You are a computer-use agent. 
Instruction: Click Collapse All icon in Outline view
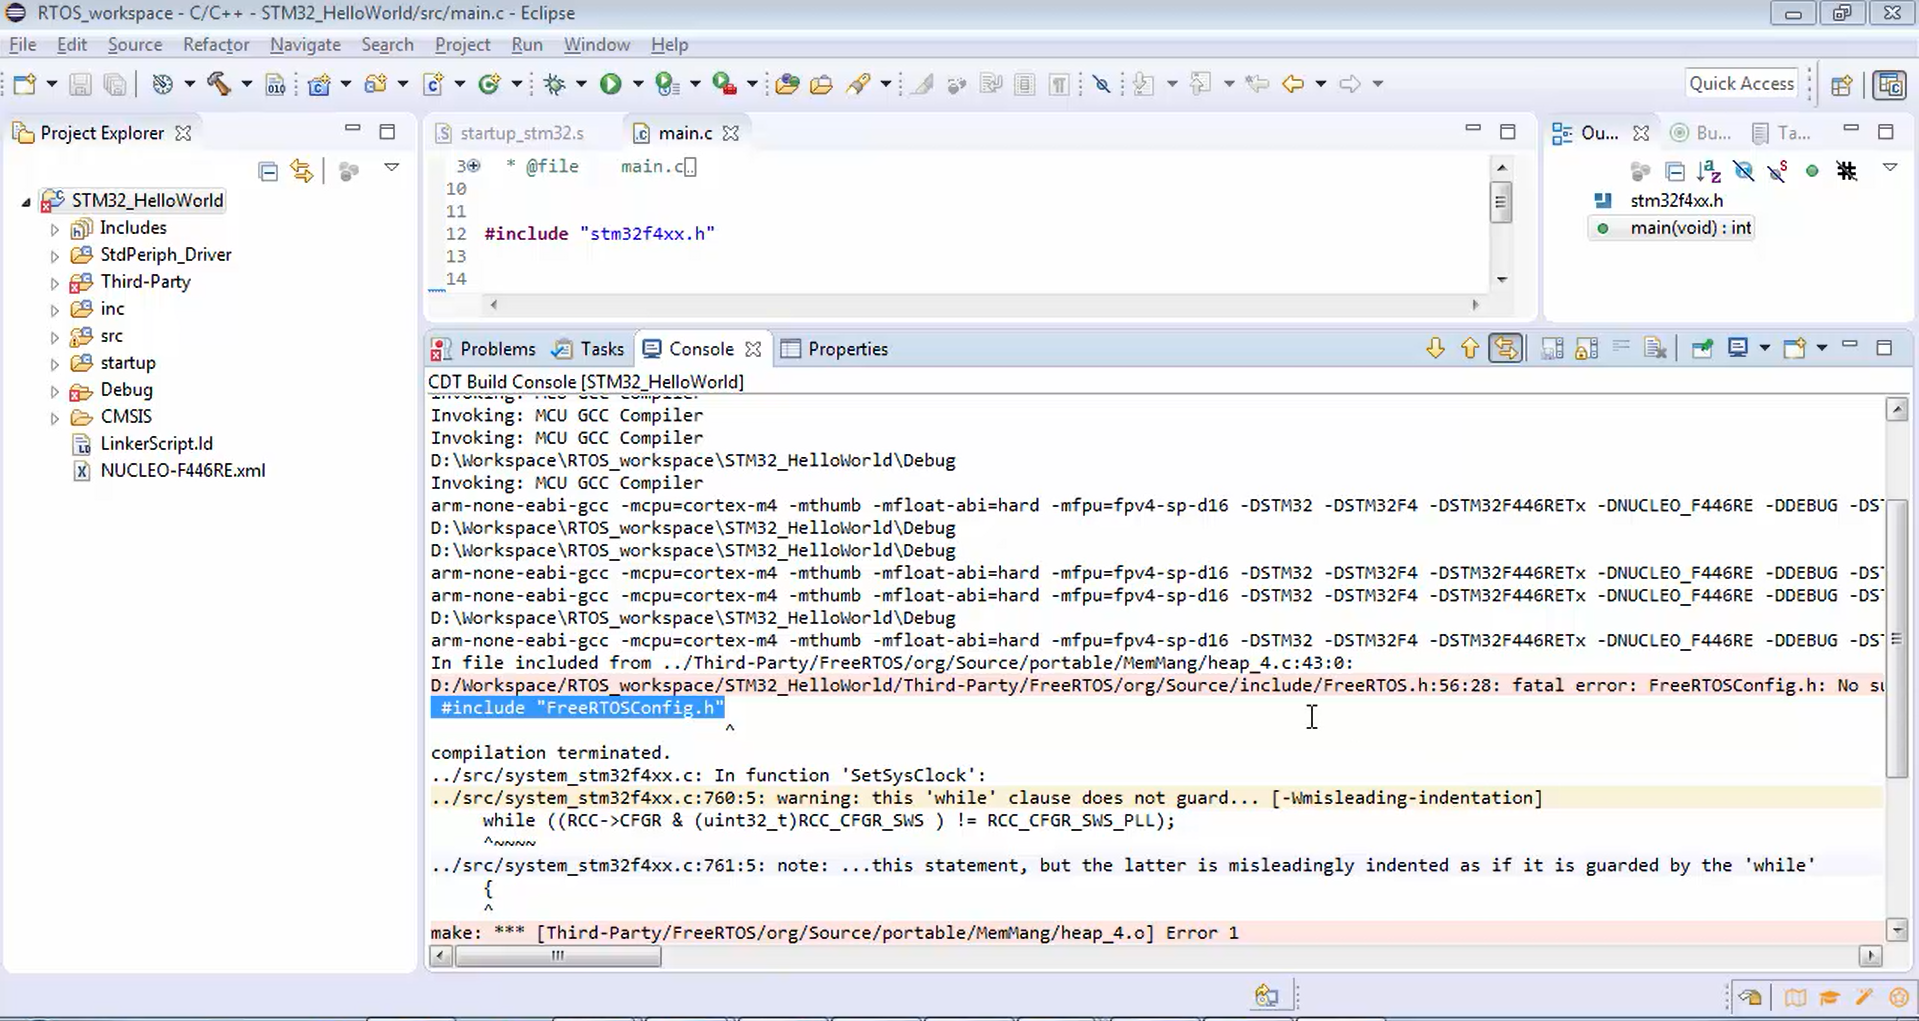coord(1675,171)
